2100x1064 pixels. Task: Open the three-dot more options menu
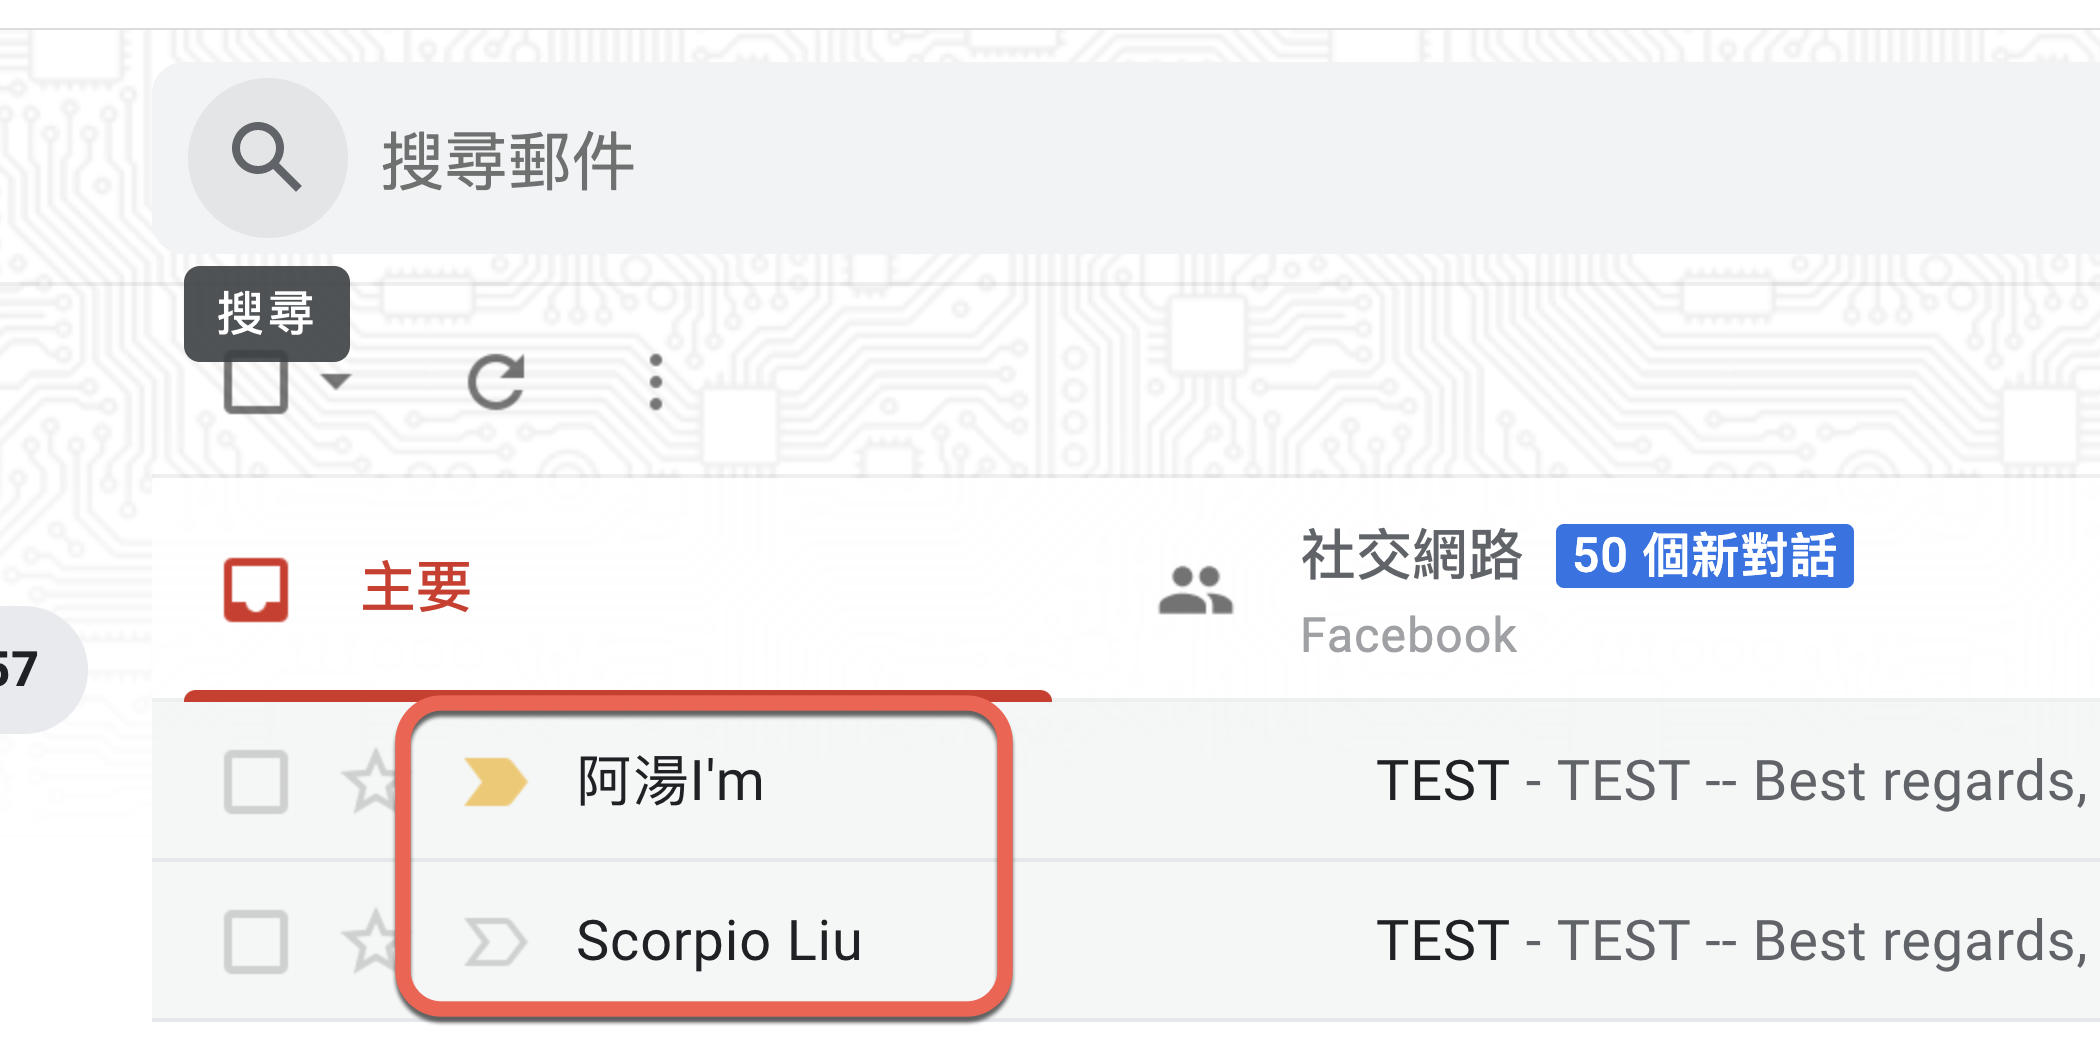tap(655, 382)
